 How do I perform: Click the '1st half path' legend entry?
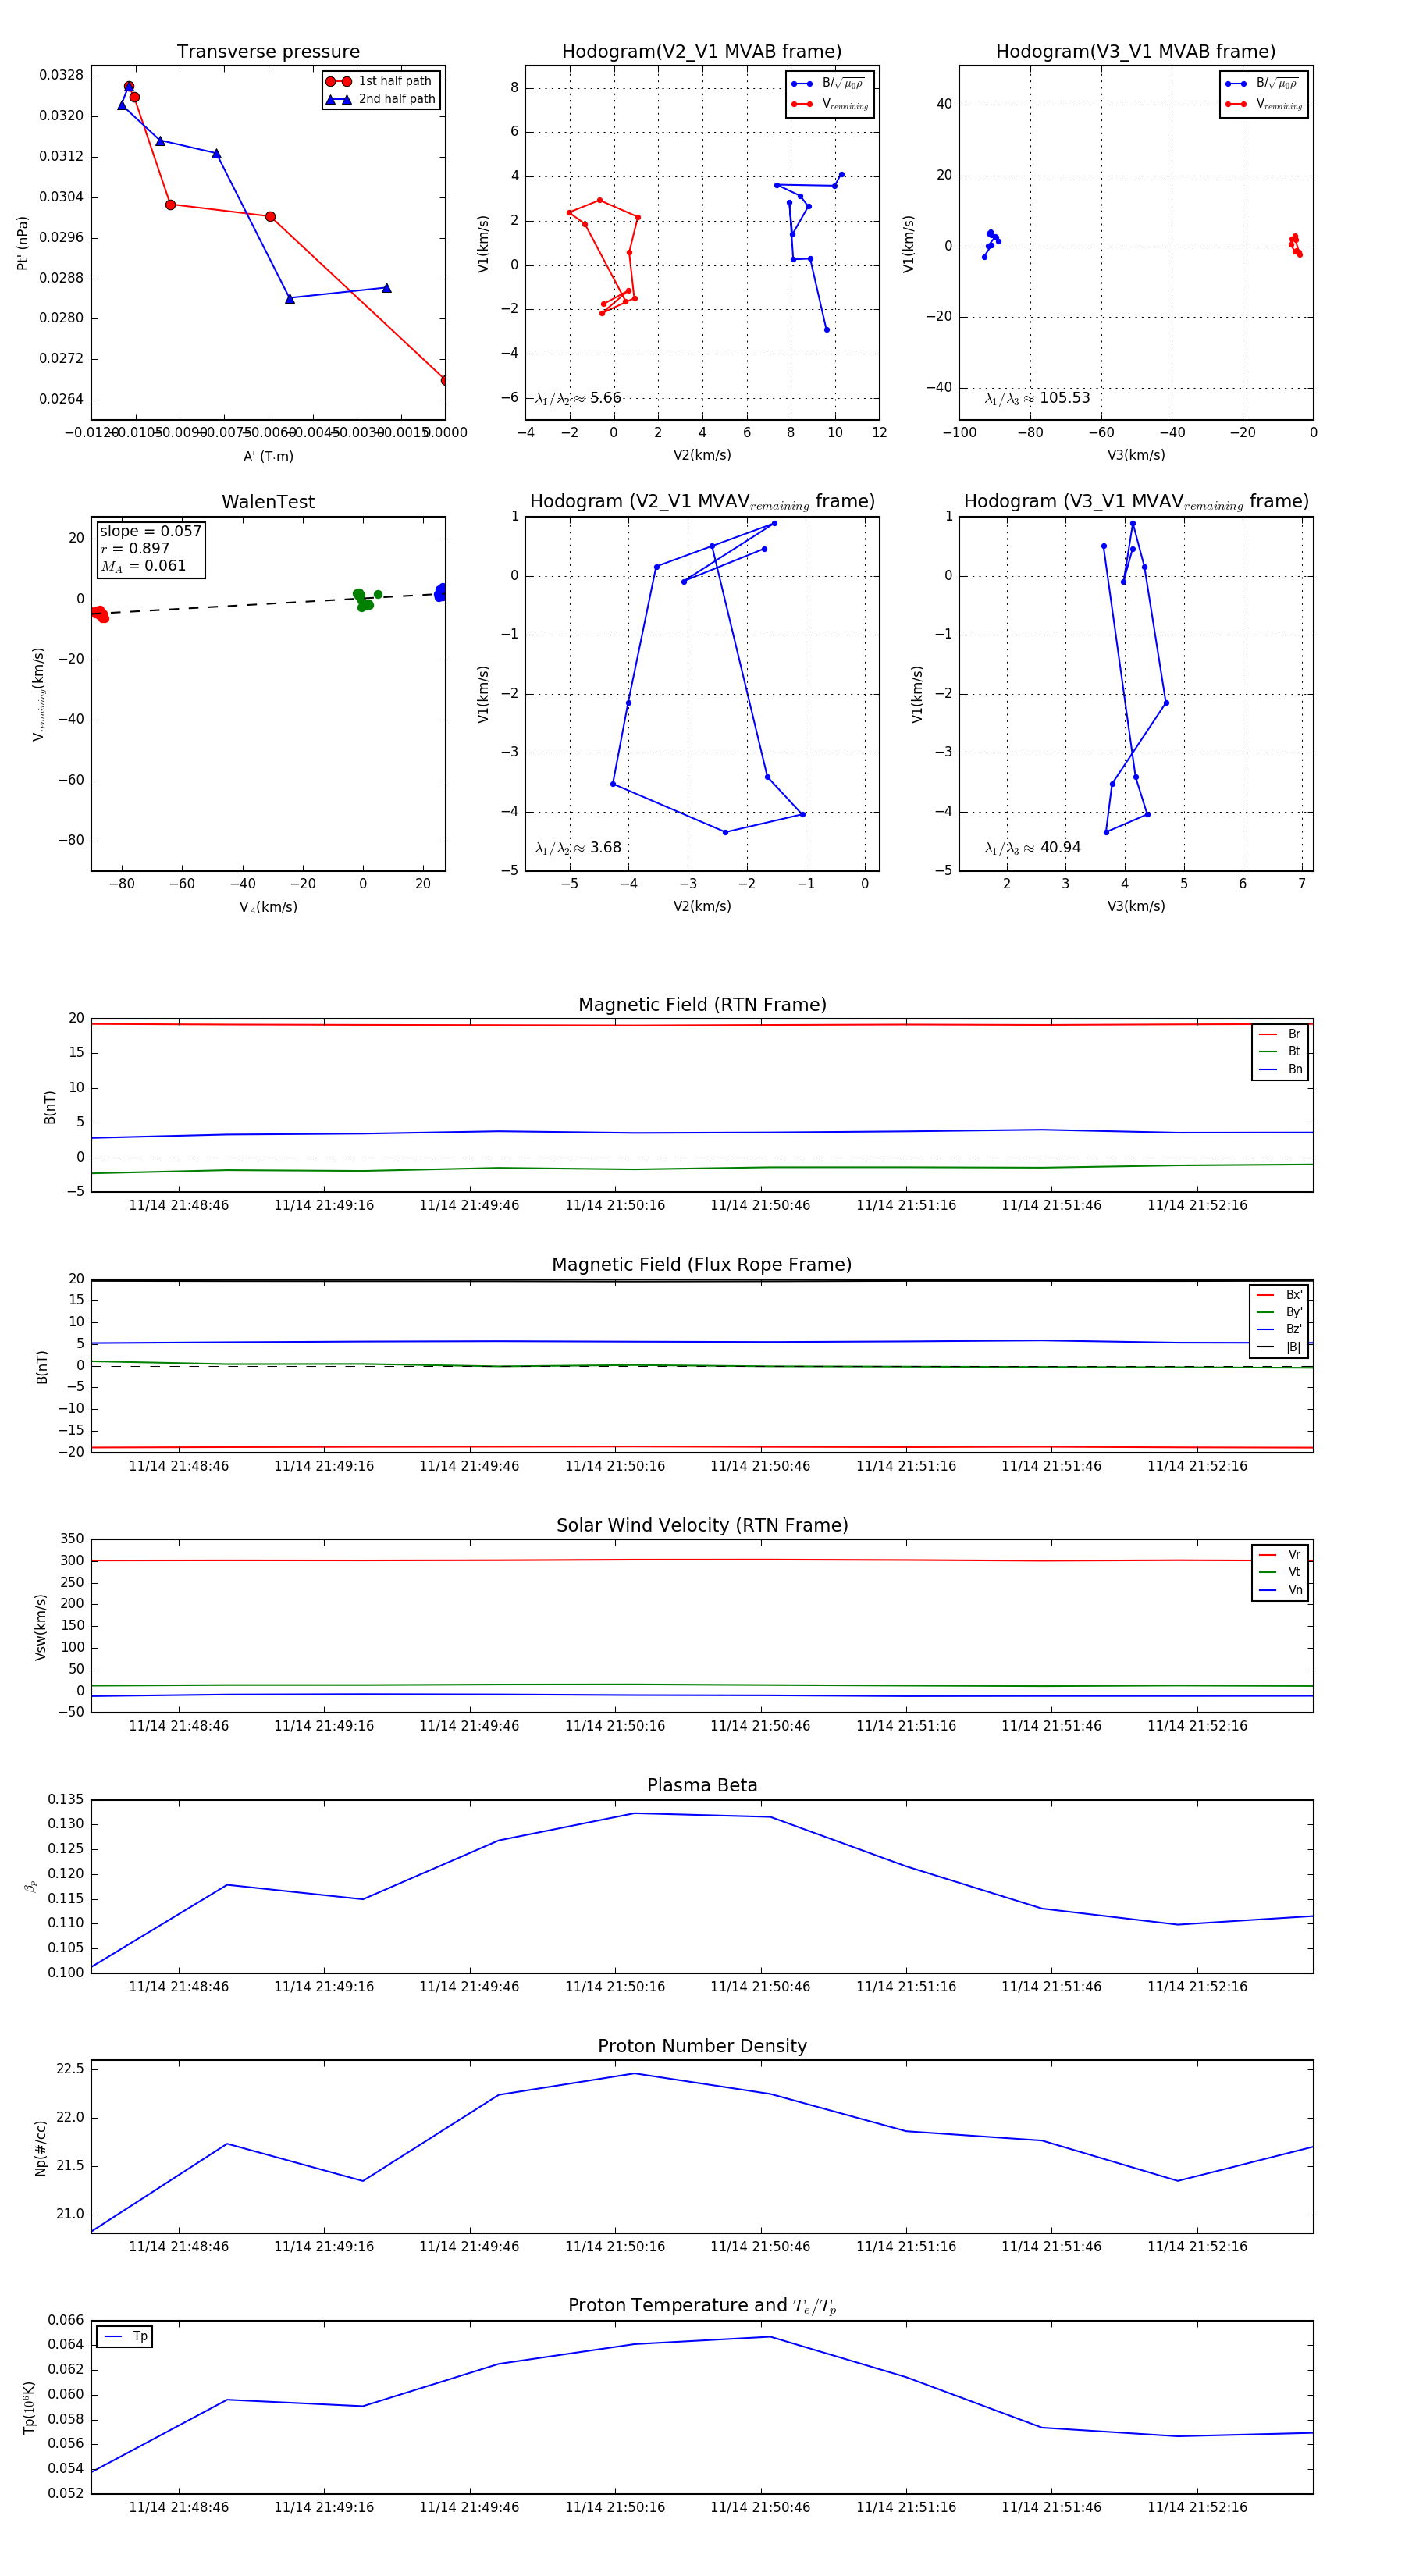394,81
